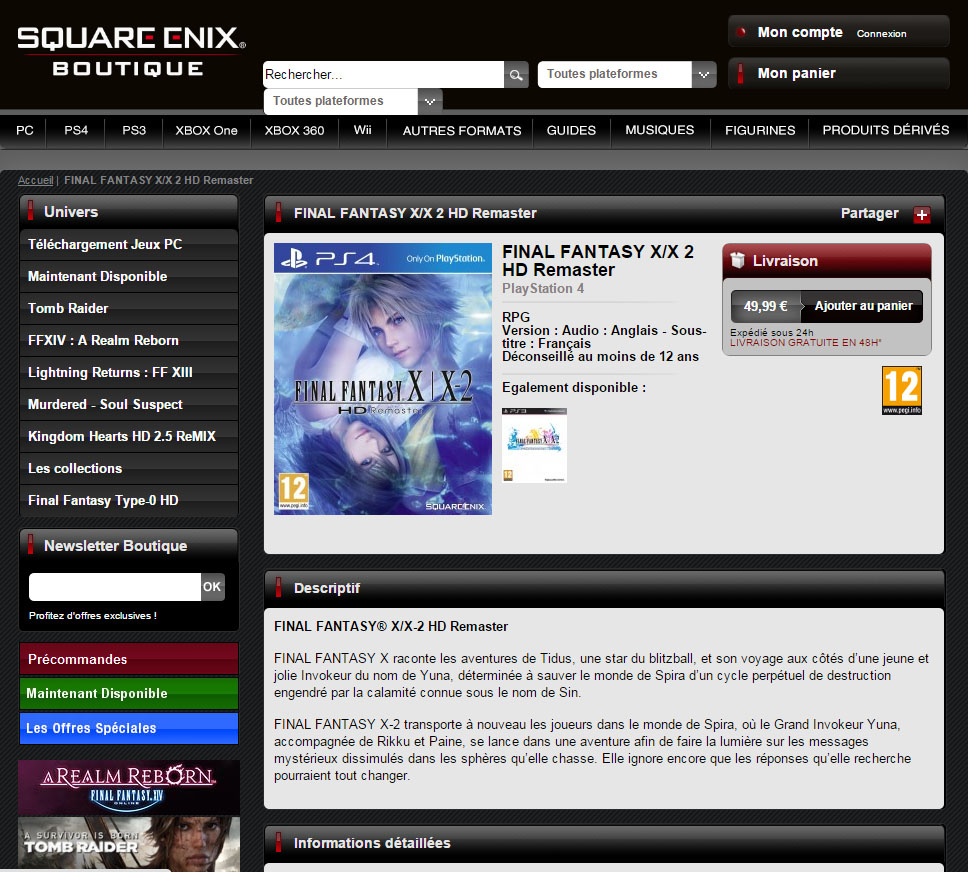968x872 pixels.
Task: Go to Accueil breadcrumb link
Action: tap(35, 180)
